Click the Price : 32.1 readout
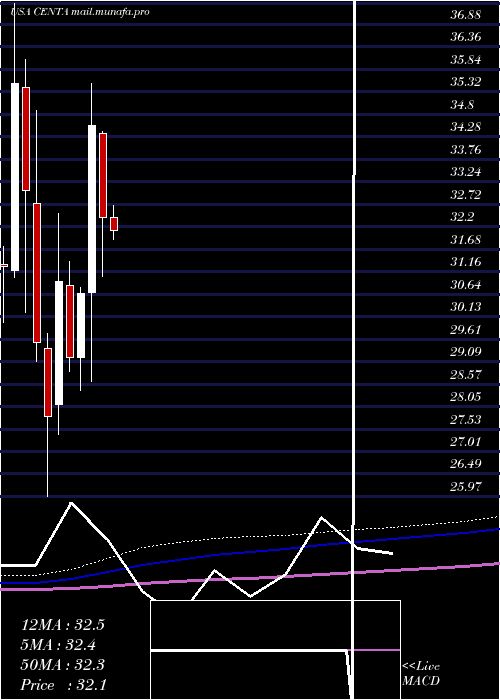500x700 pixels. 63,684
